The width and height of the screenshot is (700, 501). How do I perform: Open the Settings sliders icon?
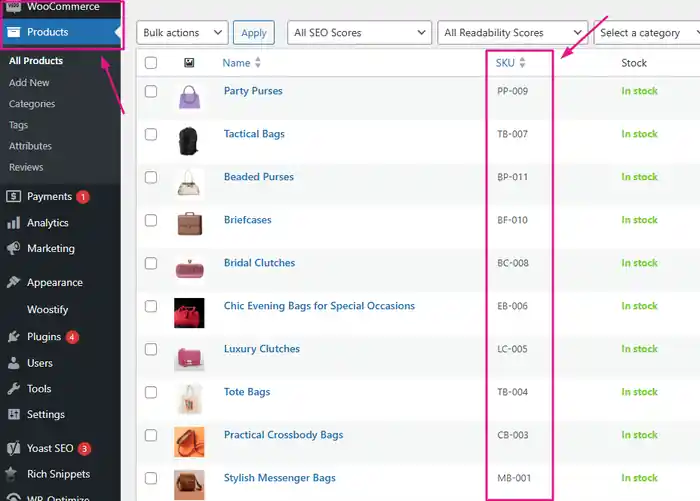pyautogui.click(x=13, y=414)
